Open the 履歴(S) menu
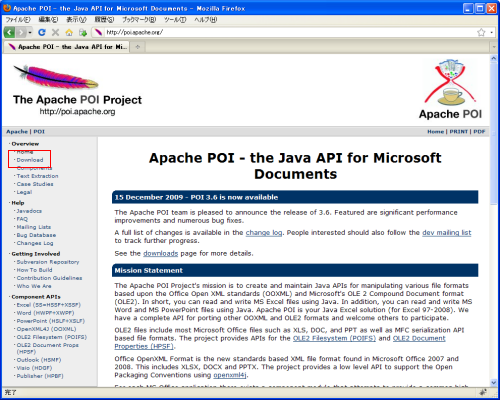The height and width of the screenshot is (400, 500). click(104, 20)
